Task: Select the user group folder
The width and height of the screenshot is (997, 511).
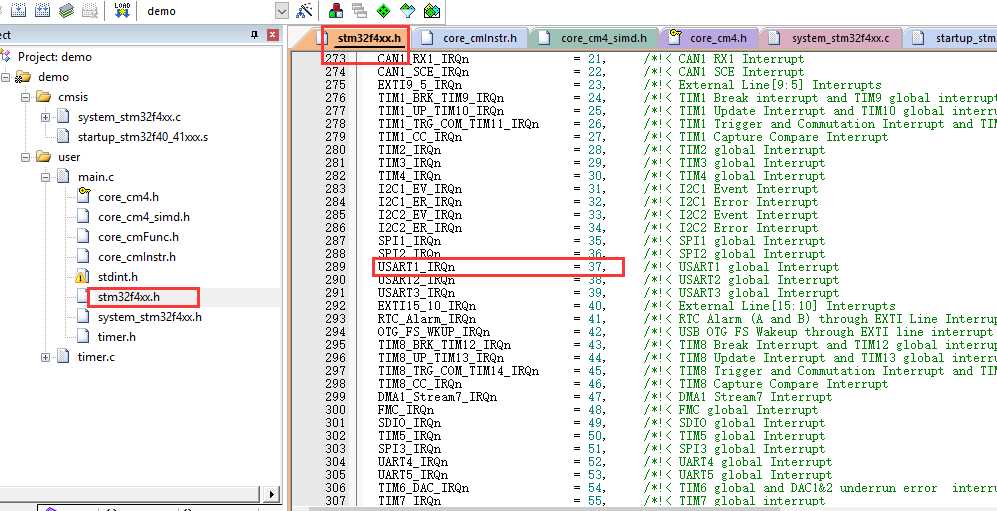Action: [69, 157]
